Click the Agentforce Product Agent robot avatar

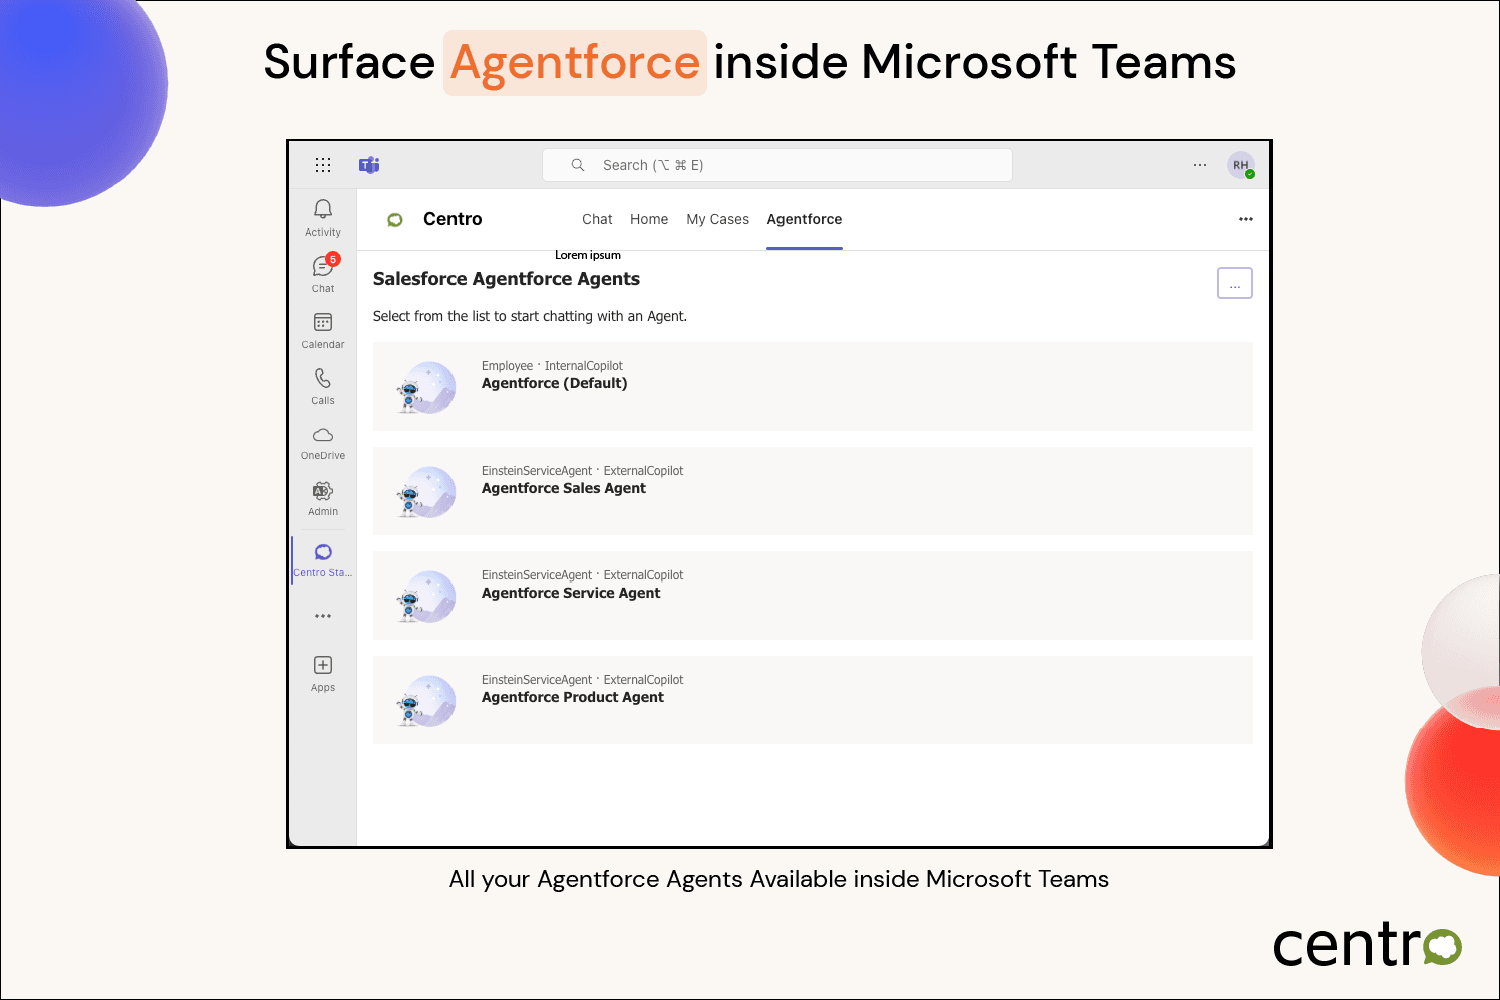coord(426,701)
